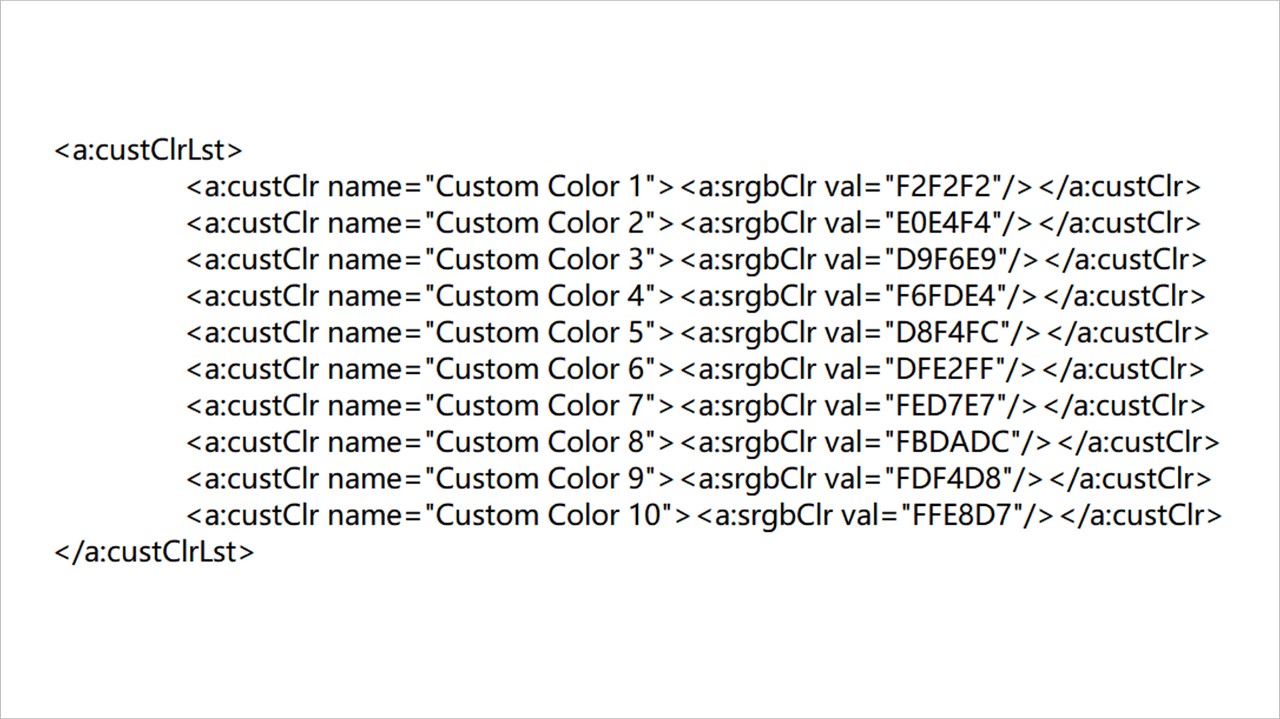The height and width of the screenshot is (719, 1280).
Task: Click the hex value D8F4FC
Action: (945, 332)
